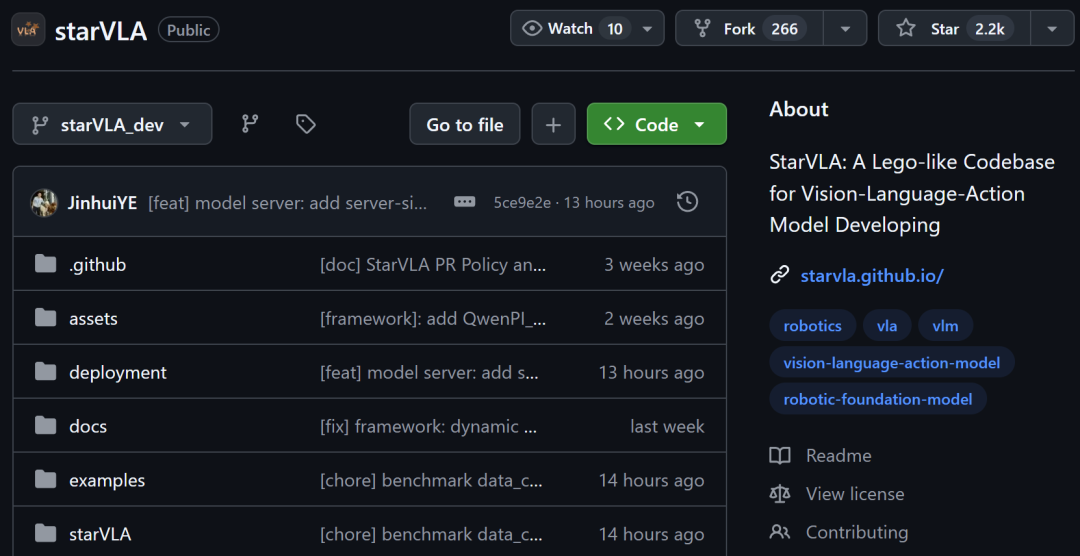Open the starVLA_dev branch selector
Image resolution: width=1080 pixels, height=556 pixels.
pyautogui.click(x=112, y=124)
